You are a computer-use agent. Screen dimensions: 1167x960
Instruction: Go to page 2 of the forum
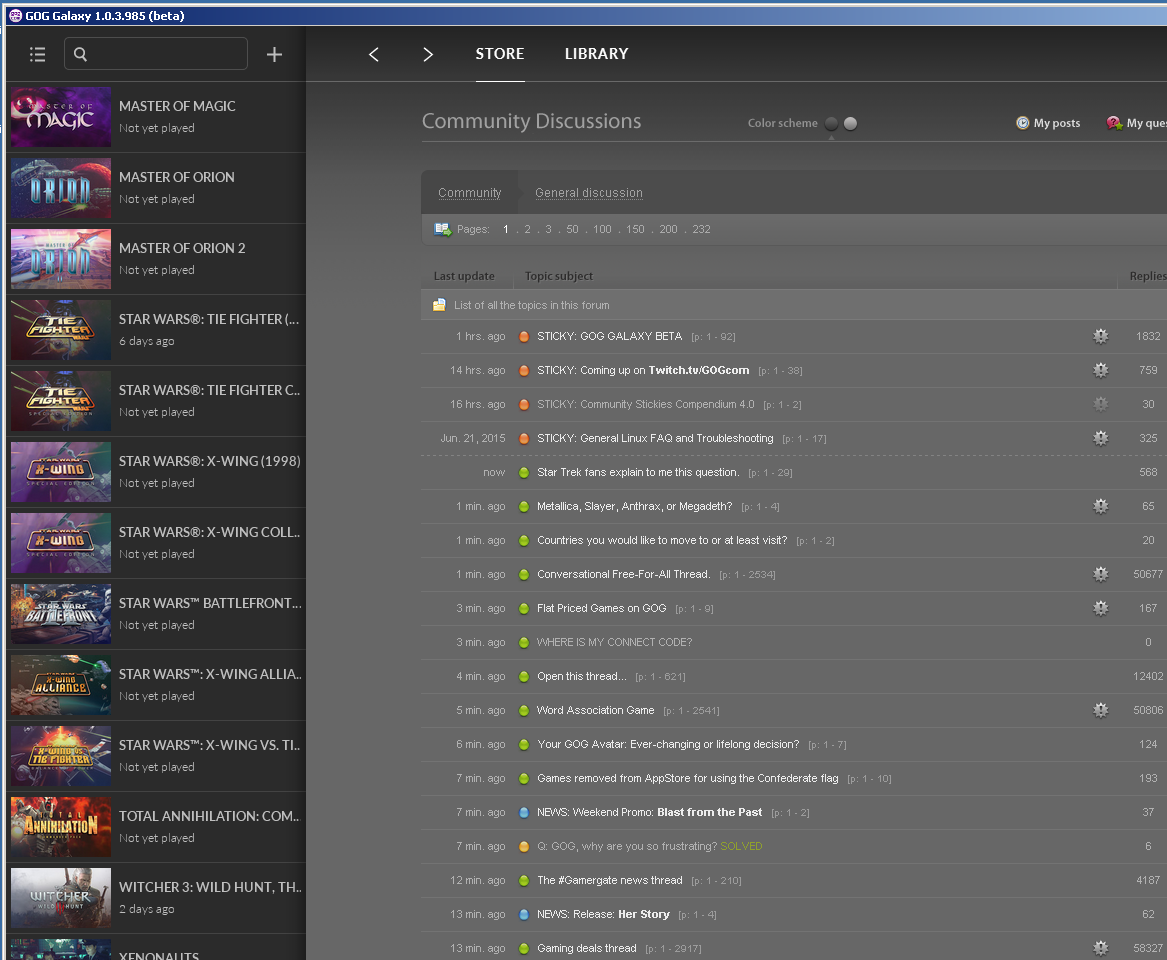[528, 229]
